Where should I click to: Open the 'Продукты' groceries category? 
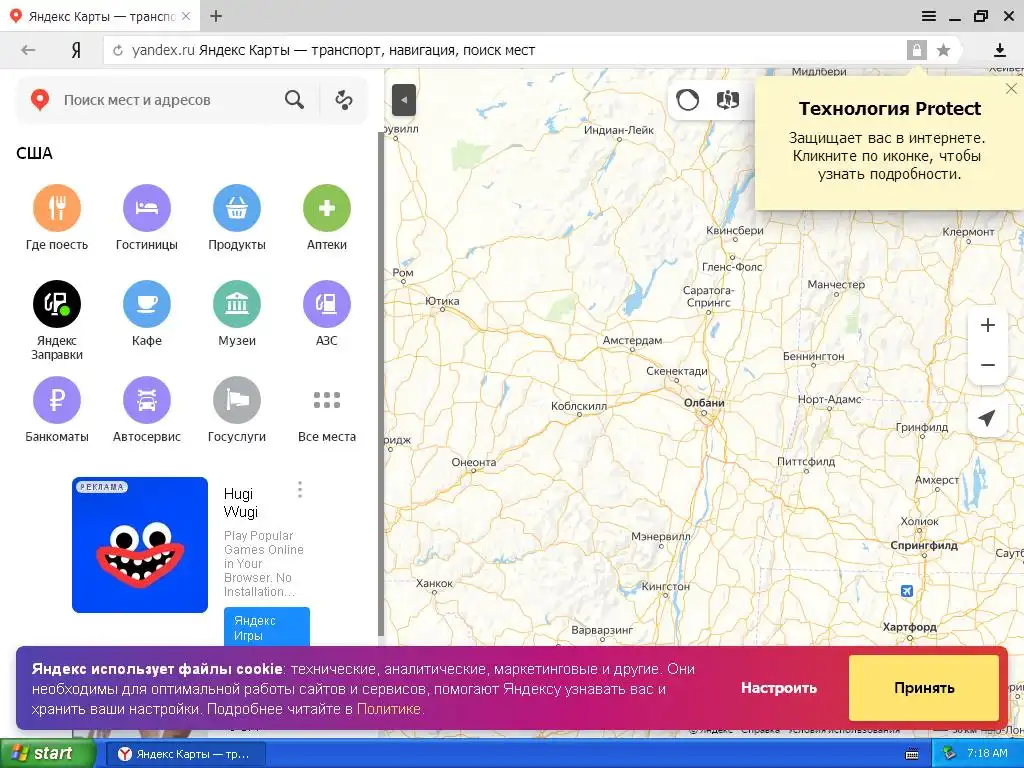[237, 208]
